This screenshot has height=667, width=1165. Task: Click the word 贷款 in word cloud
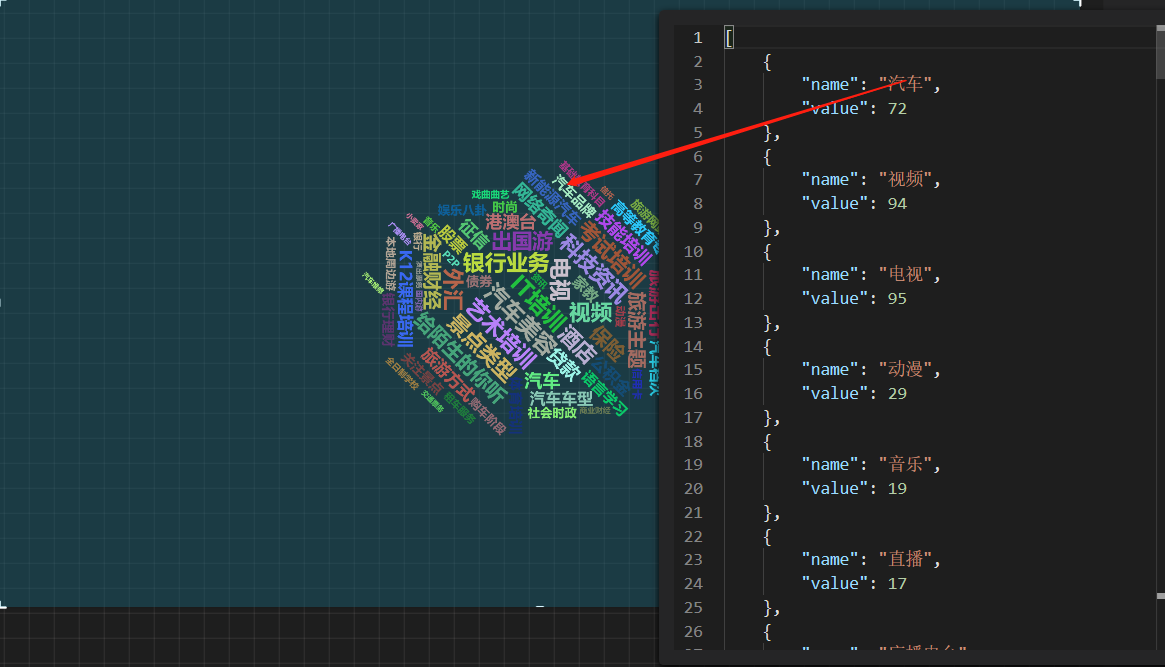562,364
